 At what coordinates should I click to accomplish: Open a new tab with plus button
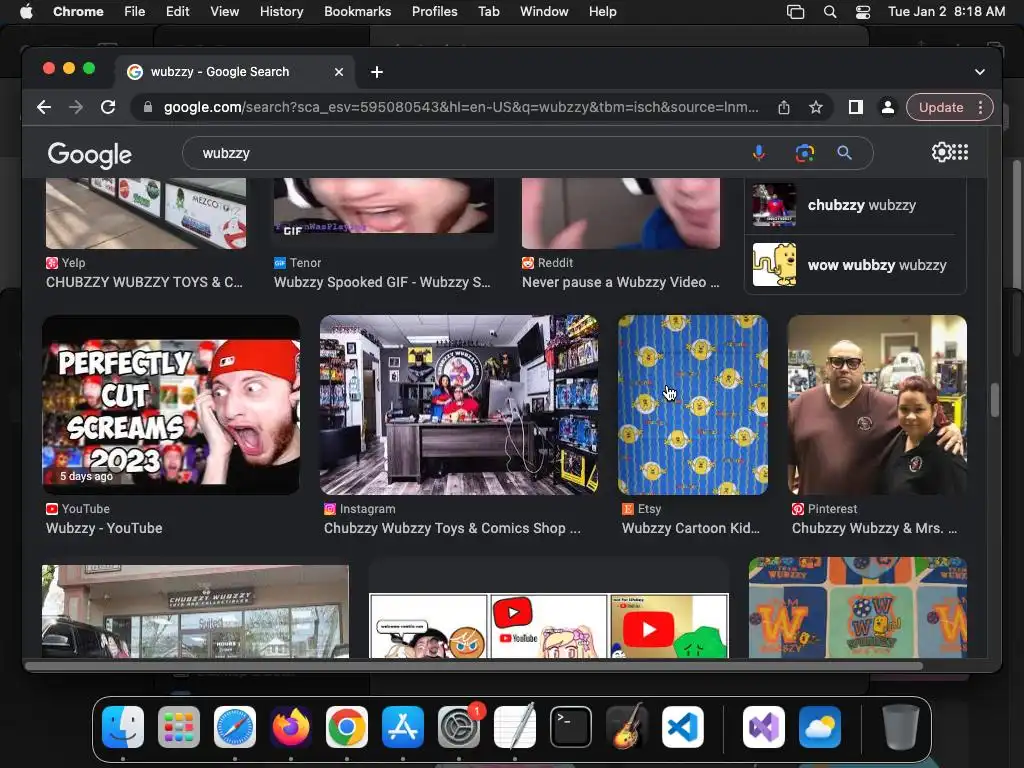pyautogui.click(x=377, y=72)
